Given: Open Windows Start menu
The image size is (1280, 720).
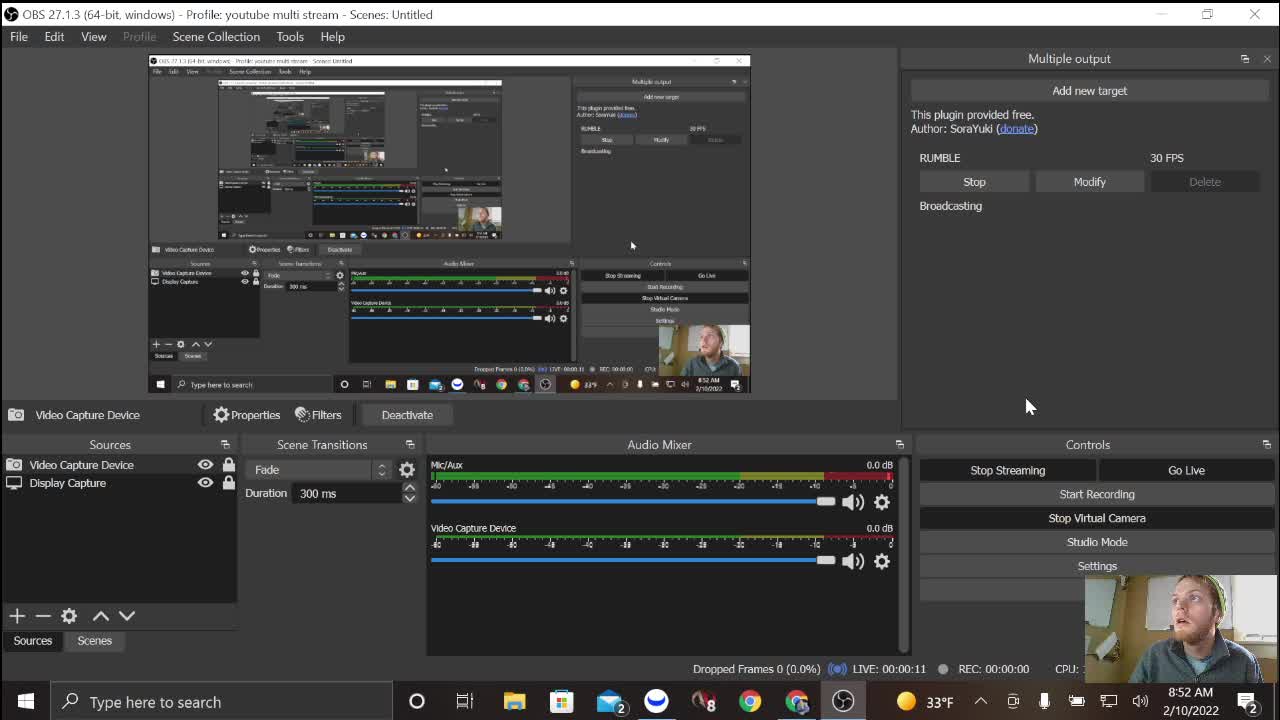Looking at the screenshot, I should click(25, 702).
